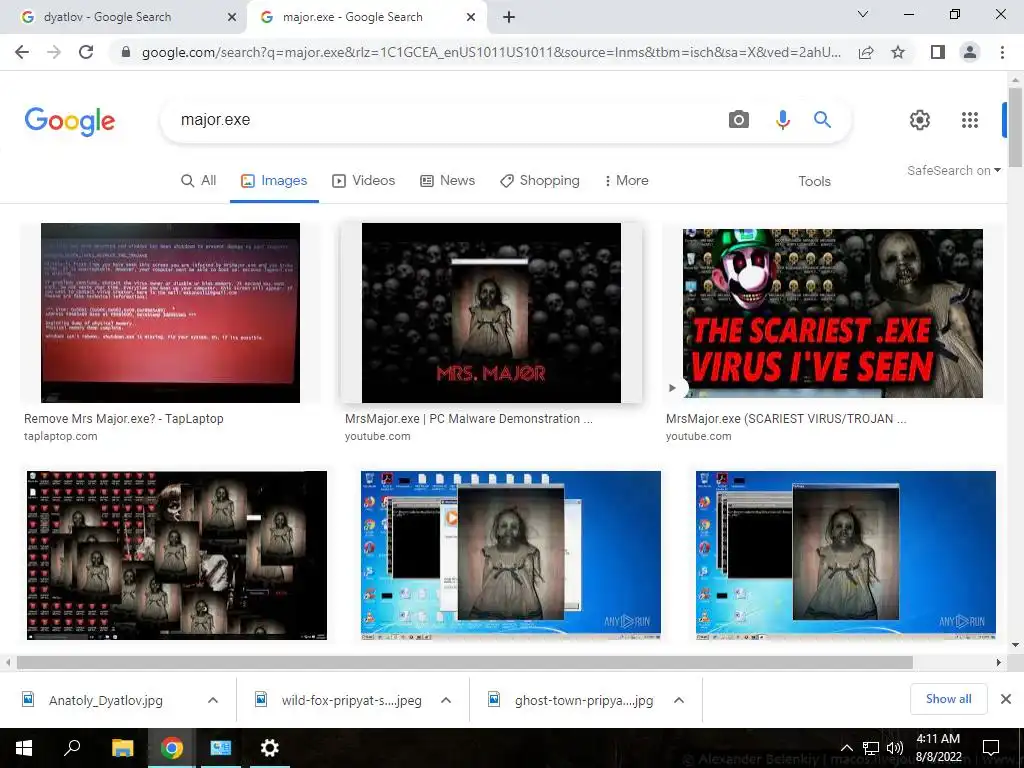Open the many-dolls desktop thumbnail
1024x768 pixels.
tap(176, 555)
